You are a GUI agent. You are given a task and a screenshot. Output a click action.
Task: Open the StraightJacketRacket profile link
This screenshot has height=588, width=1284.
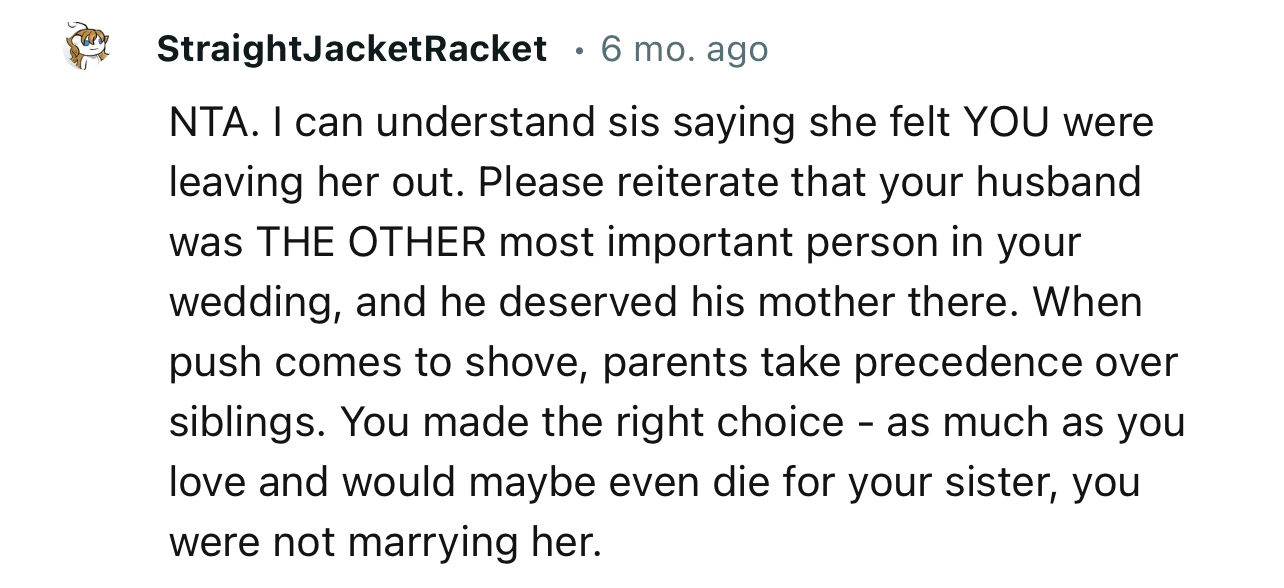tap(352, 49)
